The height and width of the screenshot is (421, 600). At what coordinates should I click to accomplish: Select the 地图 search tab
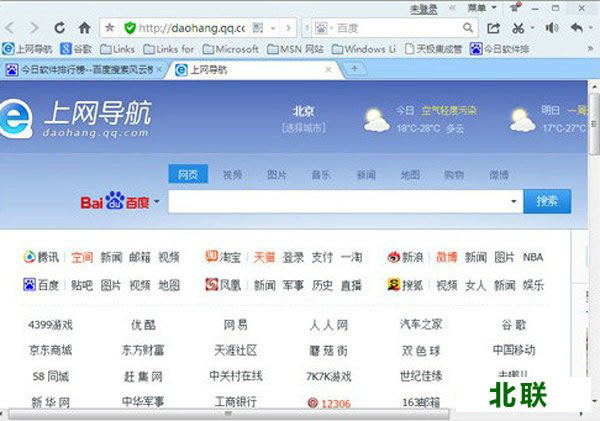point(410,175)
